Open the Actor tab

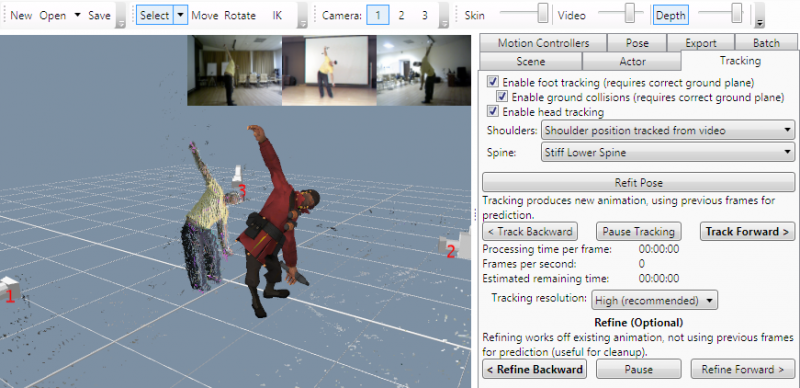click(x=632, y=61)
